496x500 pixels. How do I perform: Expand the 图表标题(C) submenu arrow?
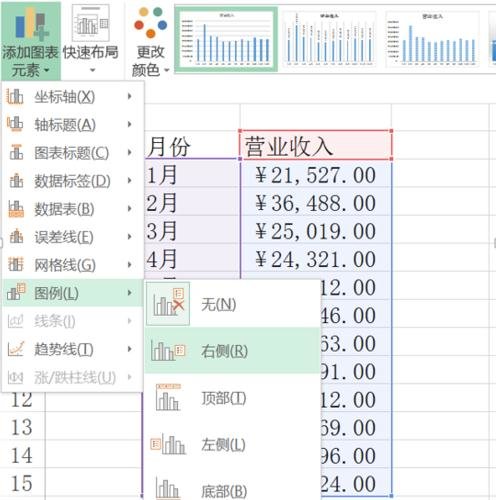[130, 152]
